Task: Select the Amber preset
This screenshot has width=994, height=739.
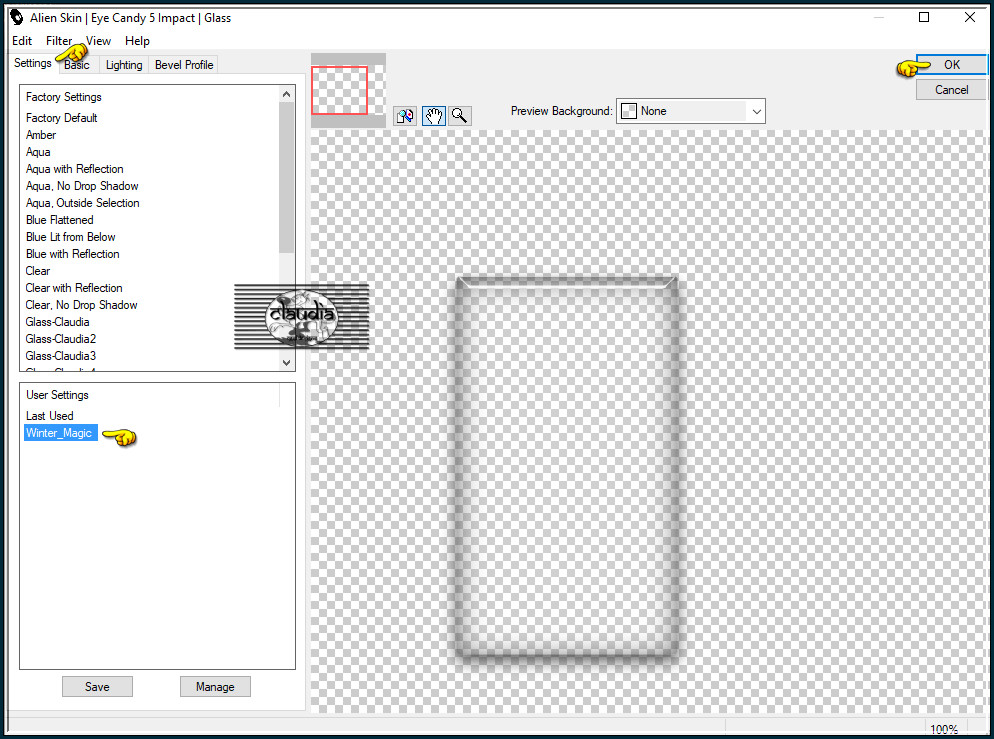Action: point(41,135)
